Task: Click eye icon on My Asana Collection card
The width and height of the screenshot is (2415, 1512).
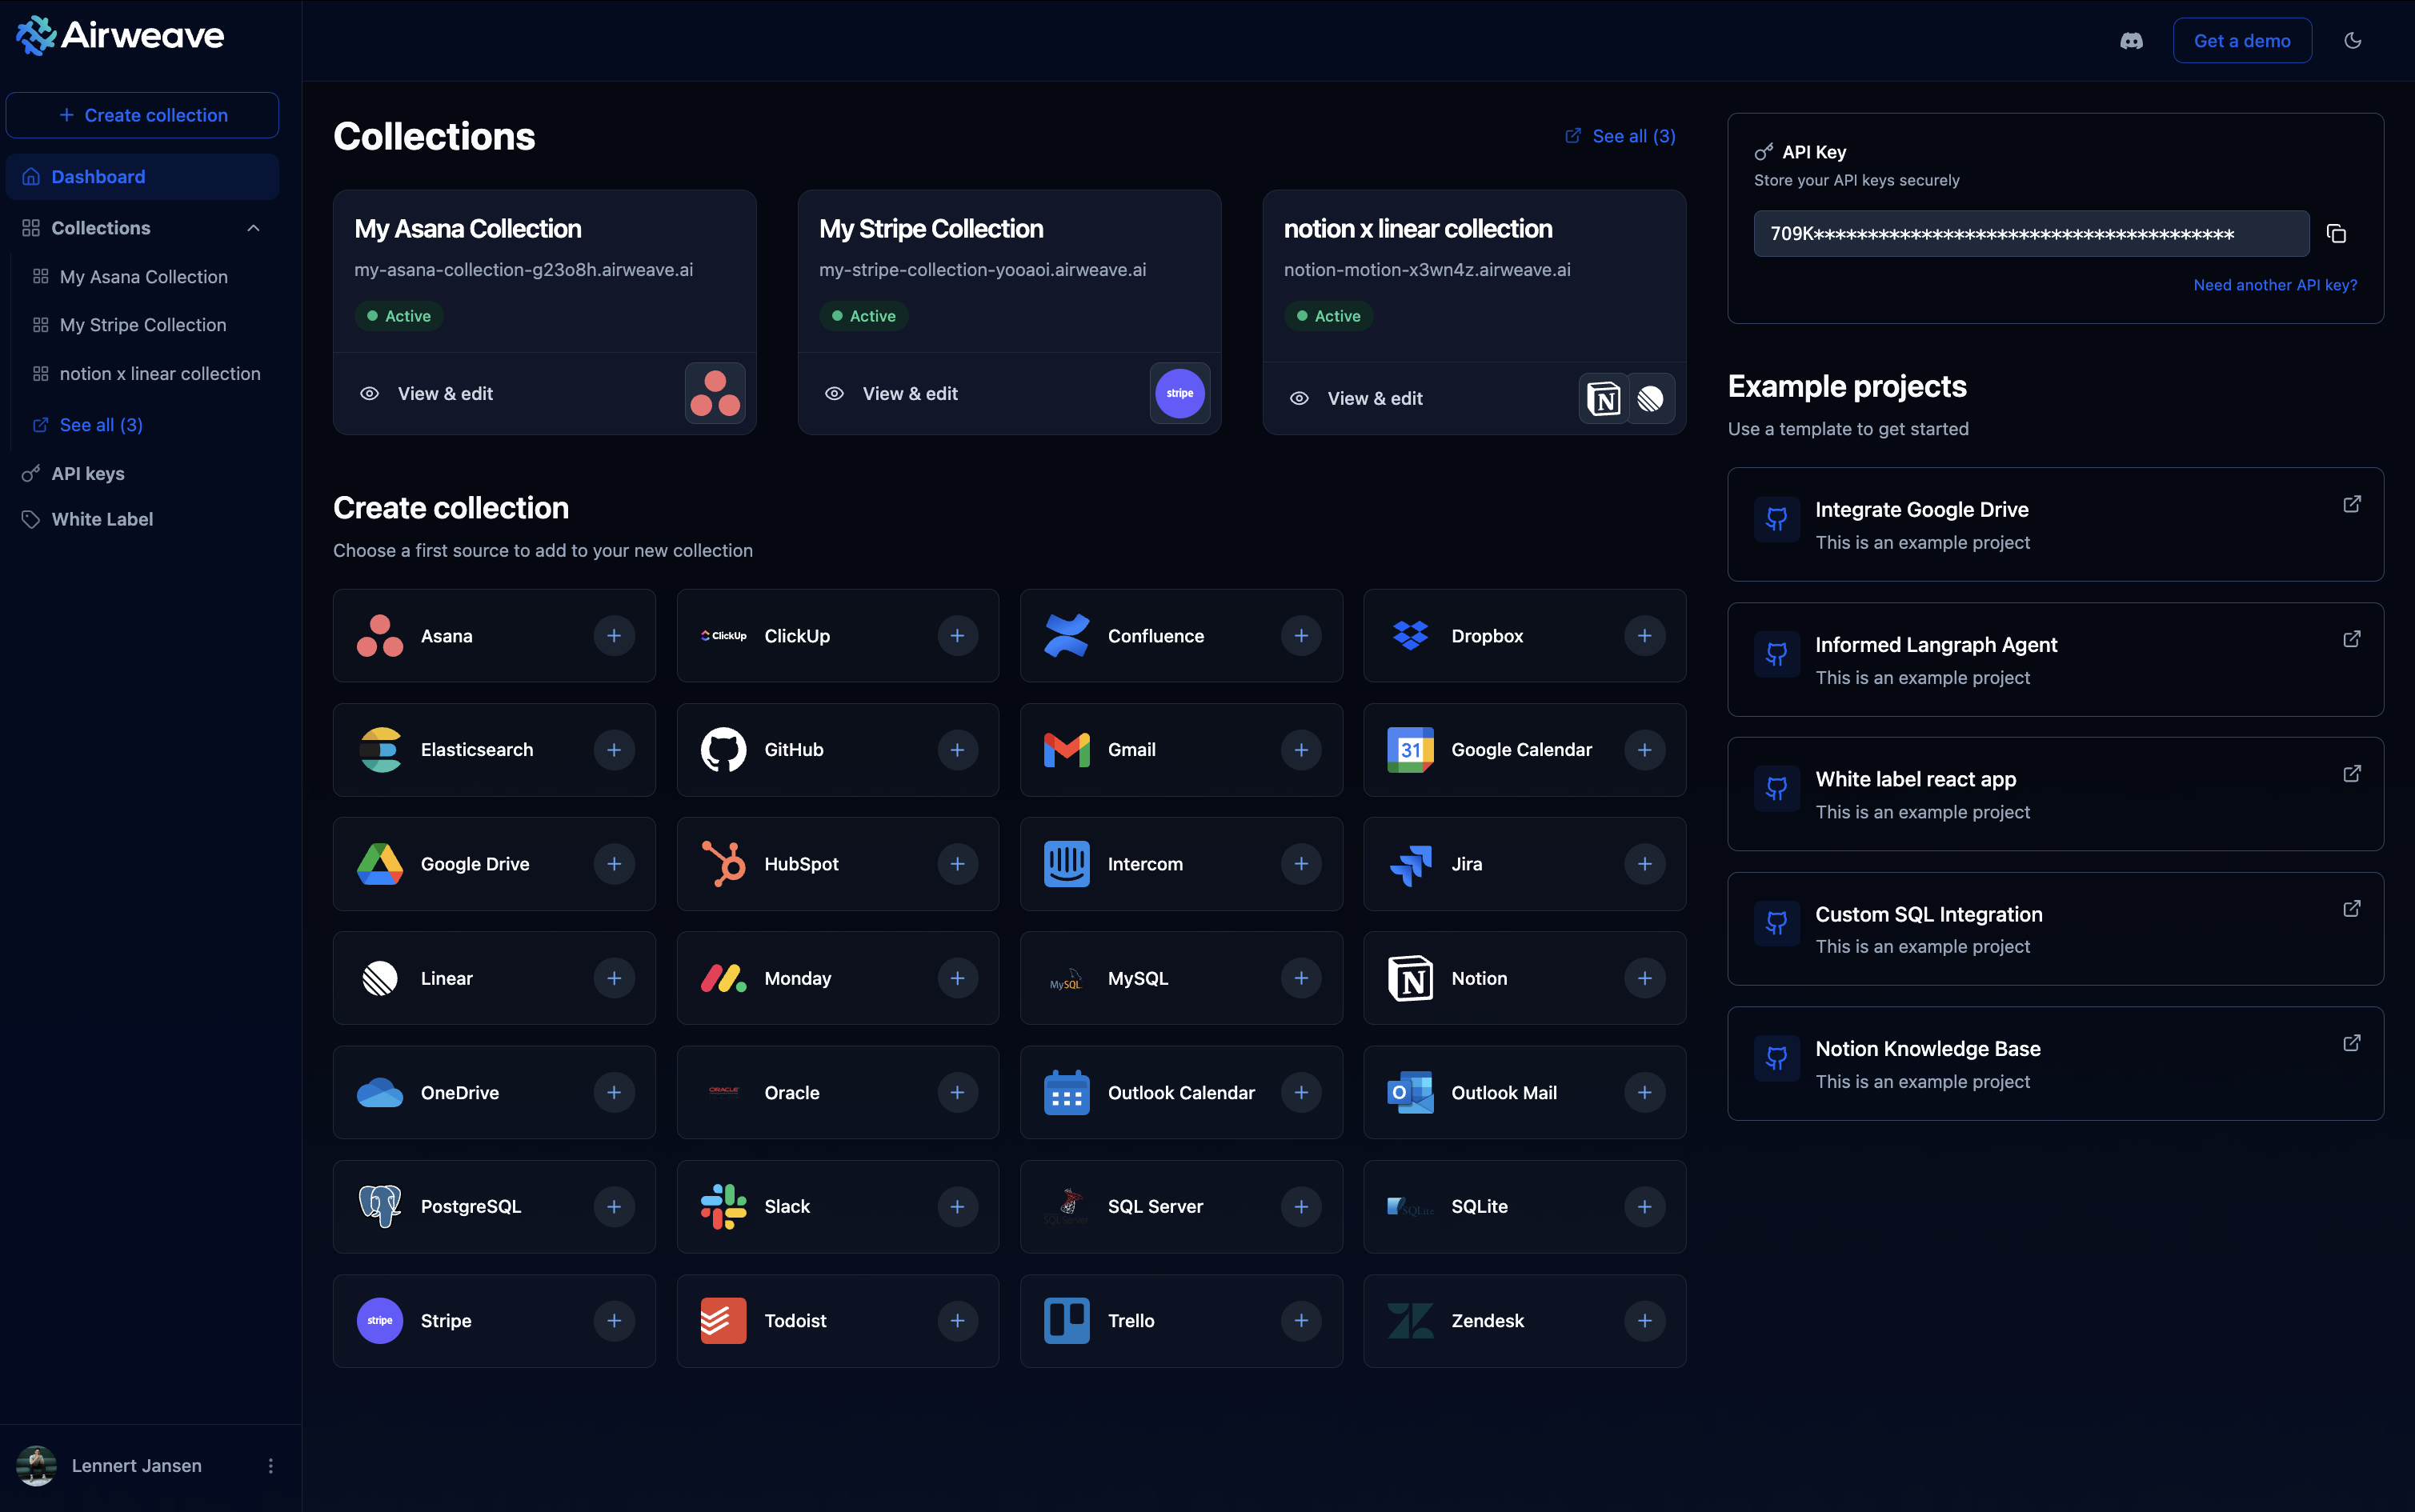Action: pyautogui.click(x=369, y=394)
